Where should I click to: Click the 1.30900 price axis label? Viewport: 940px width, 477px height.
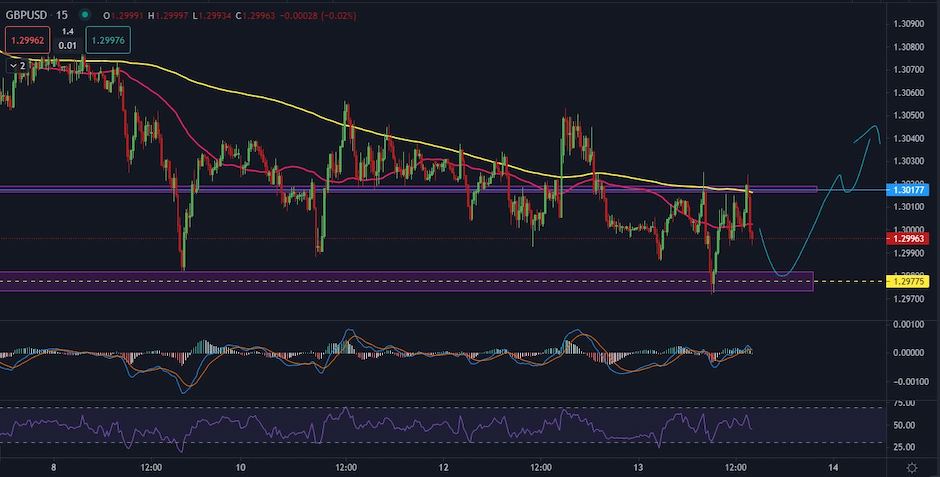[x=907, y=24]
